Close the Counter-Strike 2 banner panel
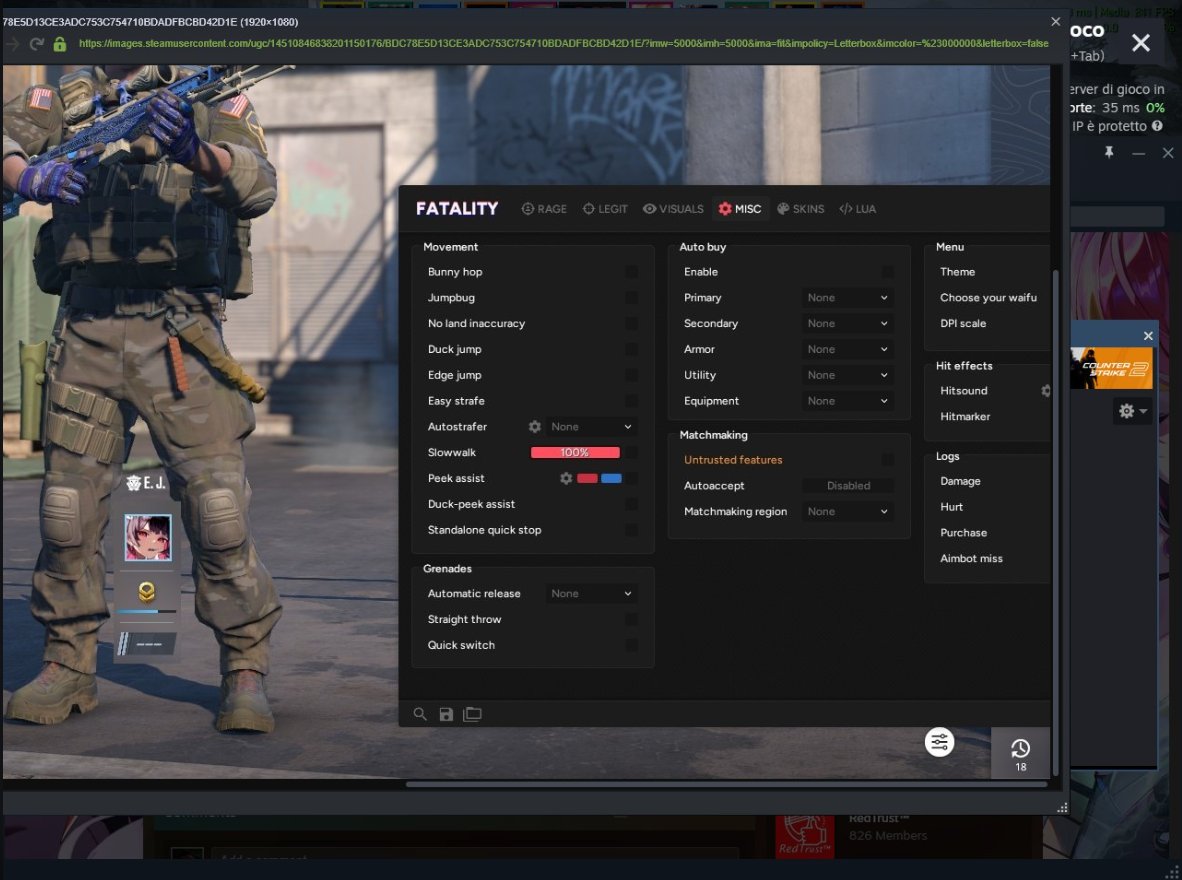The width and height of the screenshot is (1182, 880). [1148, 336]
